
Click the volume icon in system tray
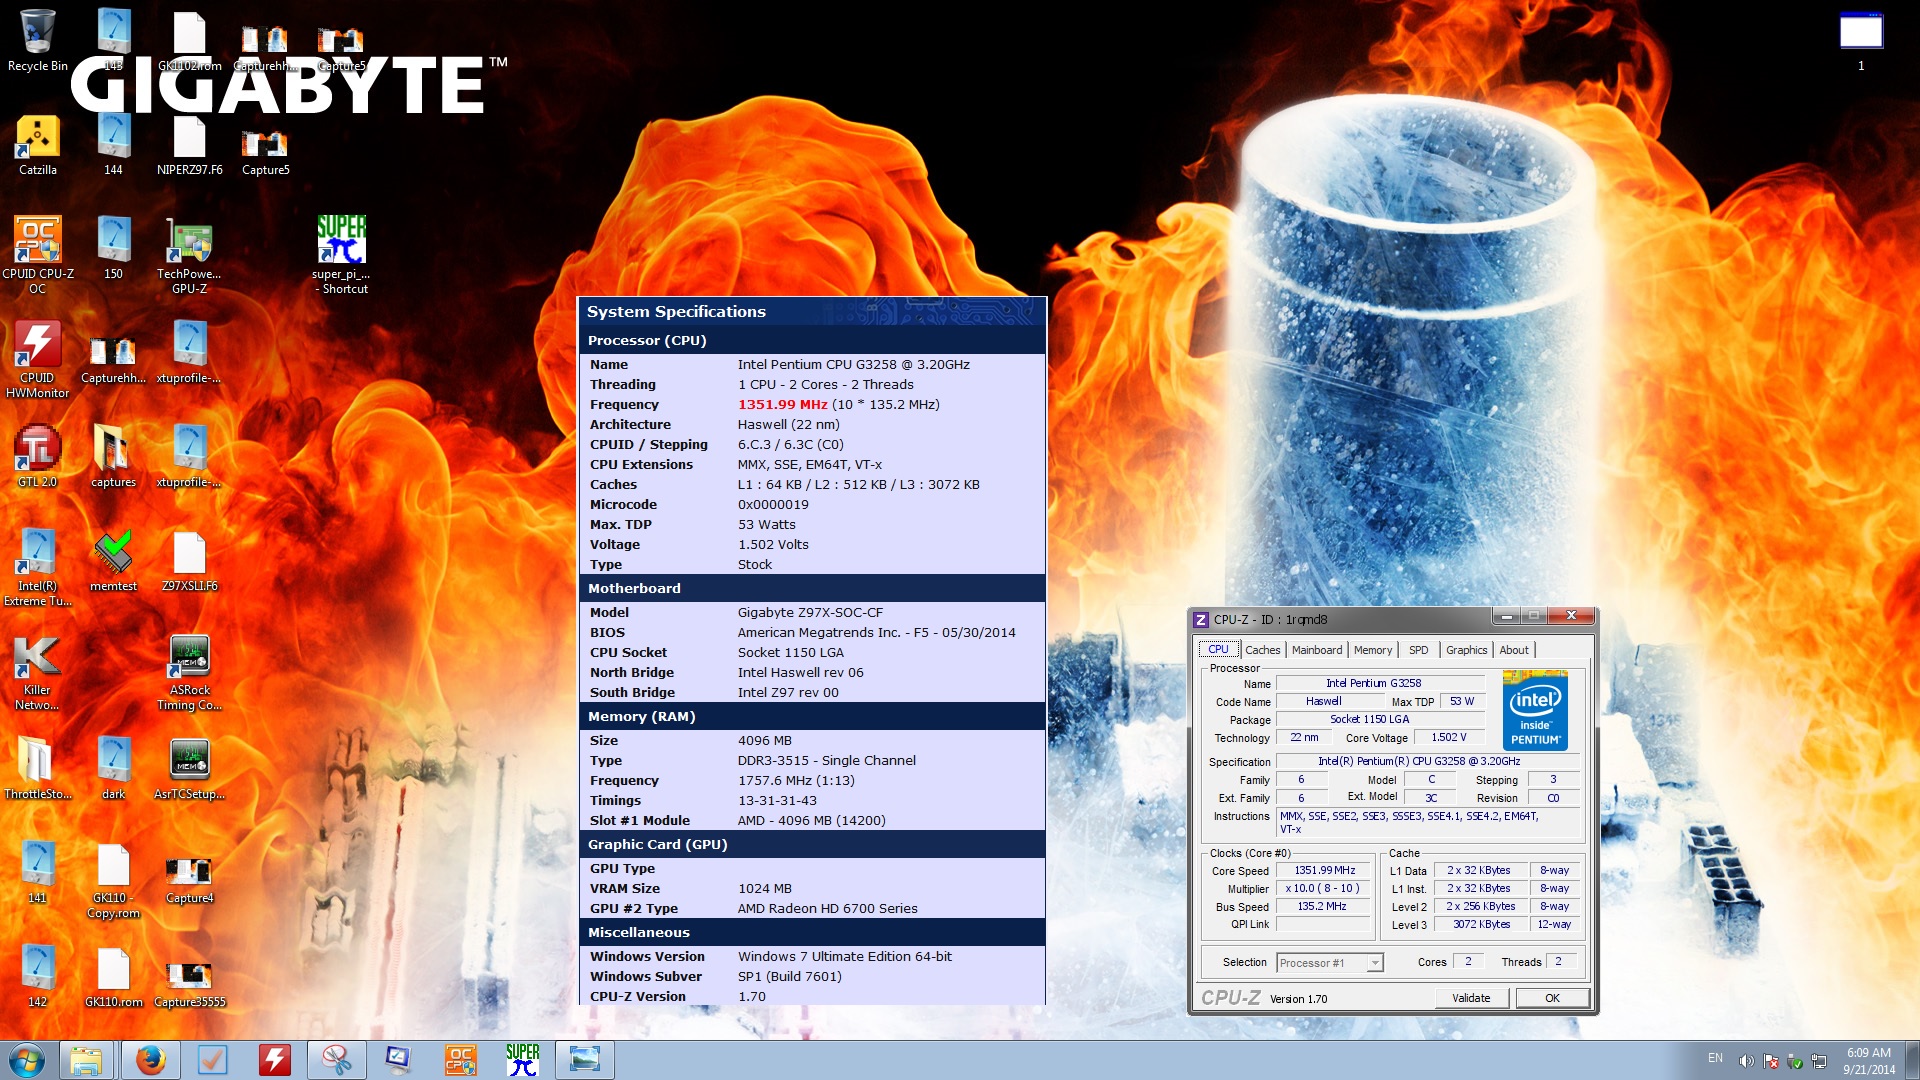tap(1746, 1061)
